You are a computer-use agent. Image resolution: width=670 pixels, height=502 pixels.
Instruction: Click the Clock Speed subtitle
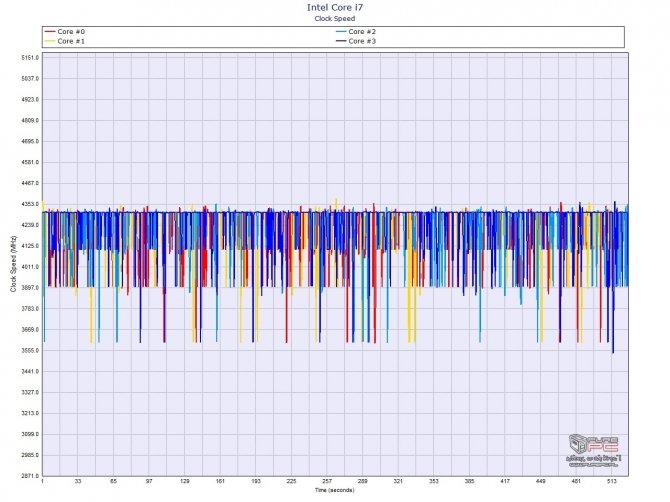click(x=335, y=18)
